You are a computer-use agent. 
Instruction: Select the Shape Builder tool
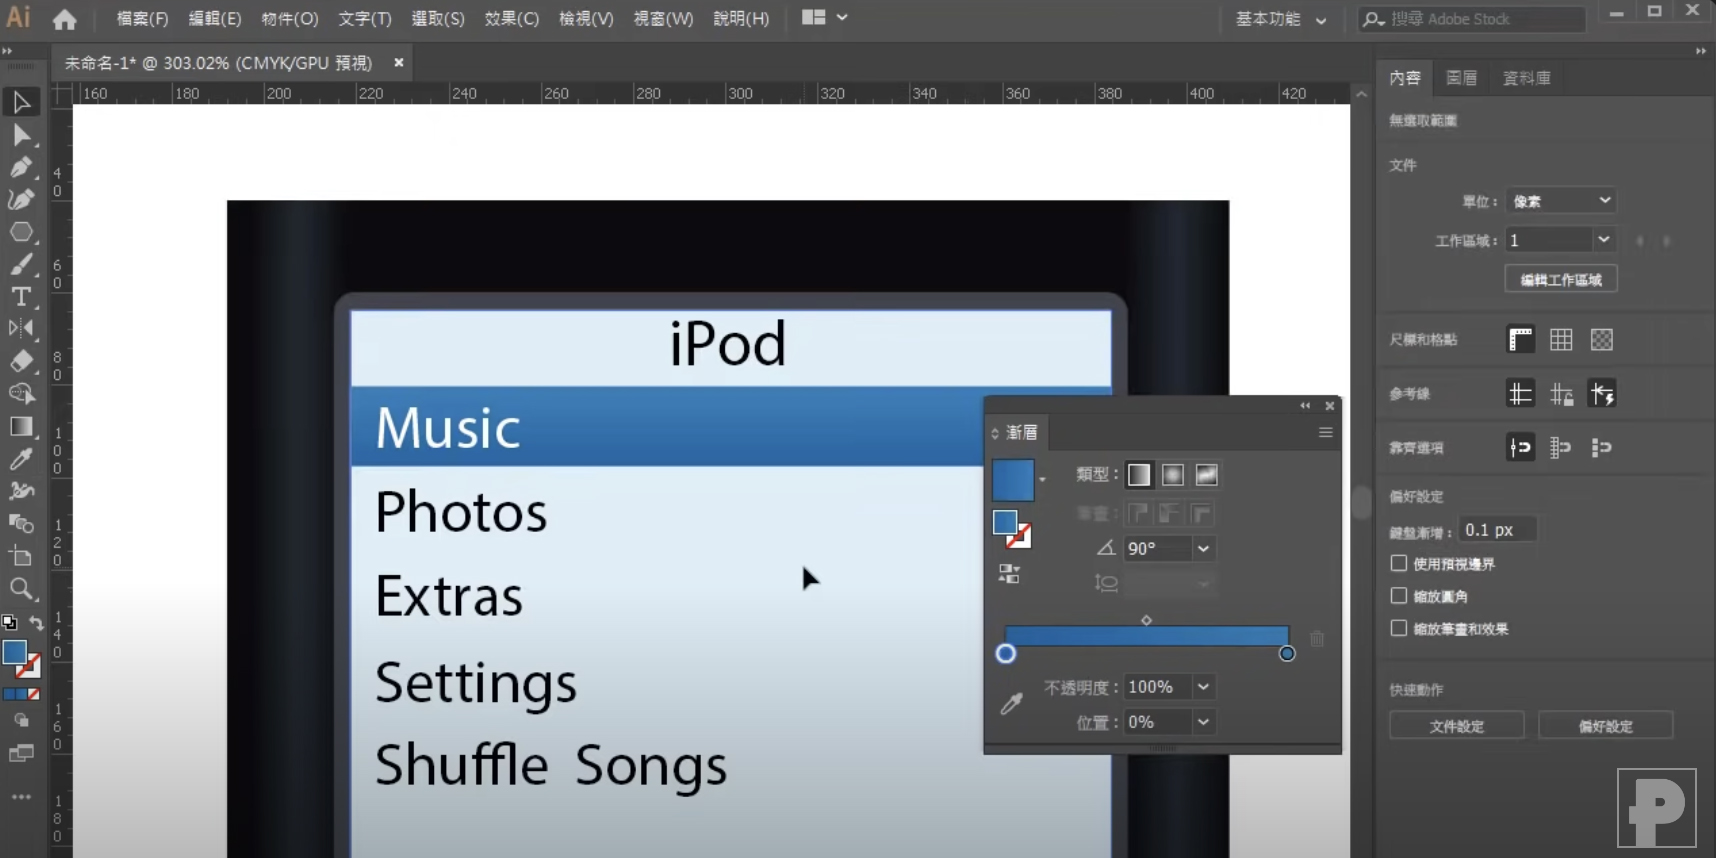click(x=21, y=393)
